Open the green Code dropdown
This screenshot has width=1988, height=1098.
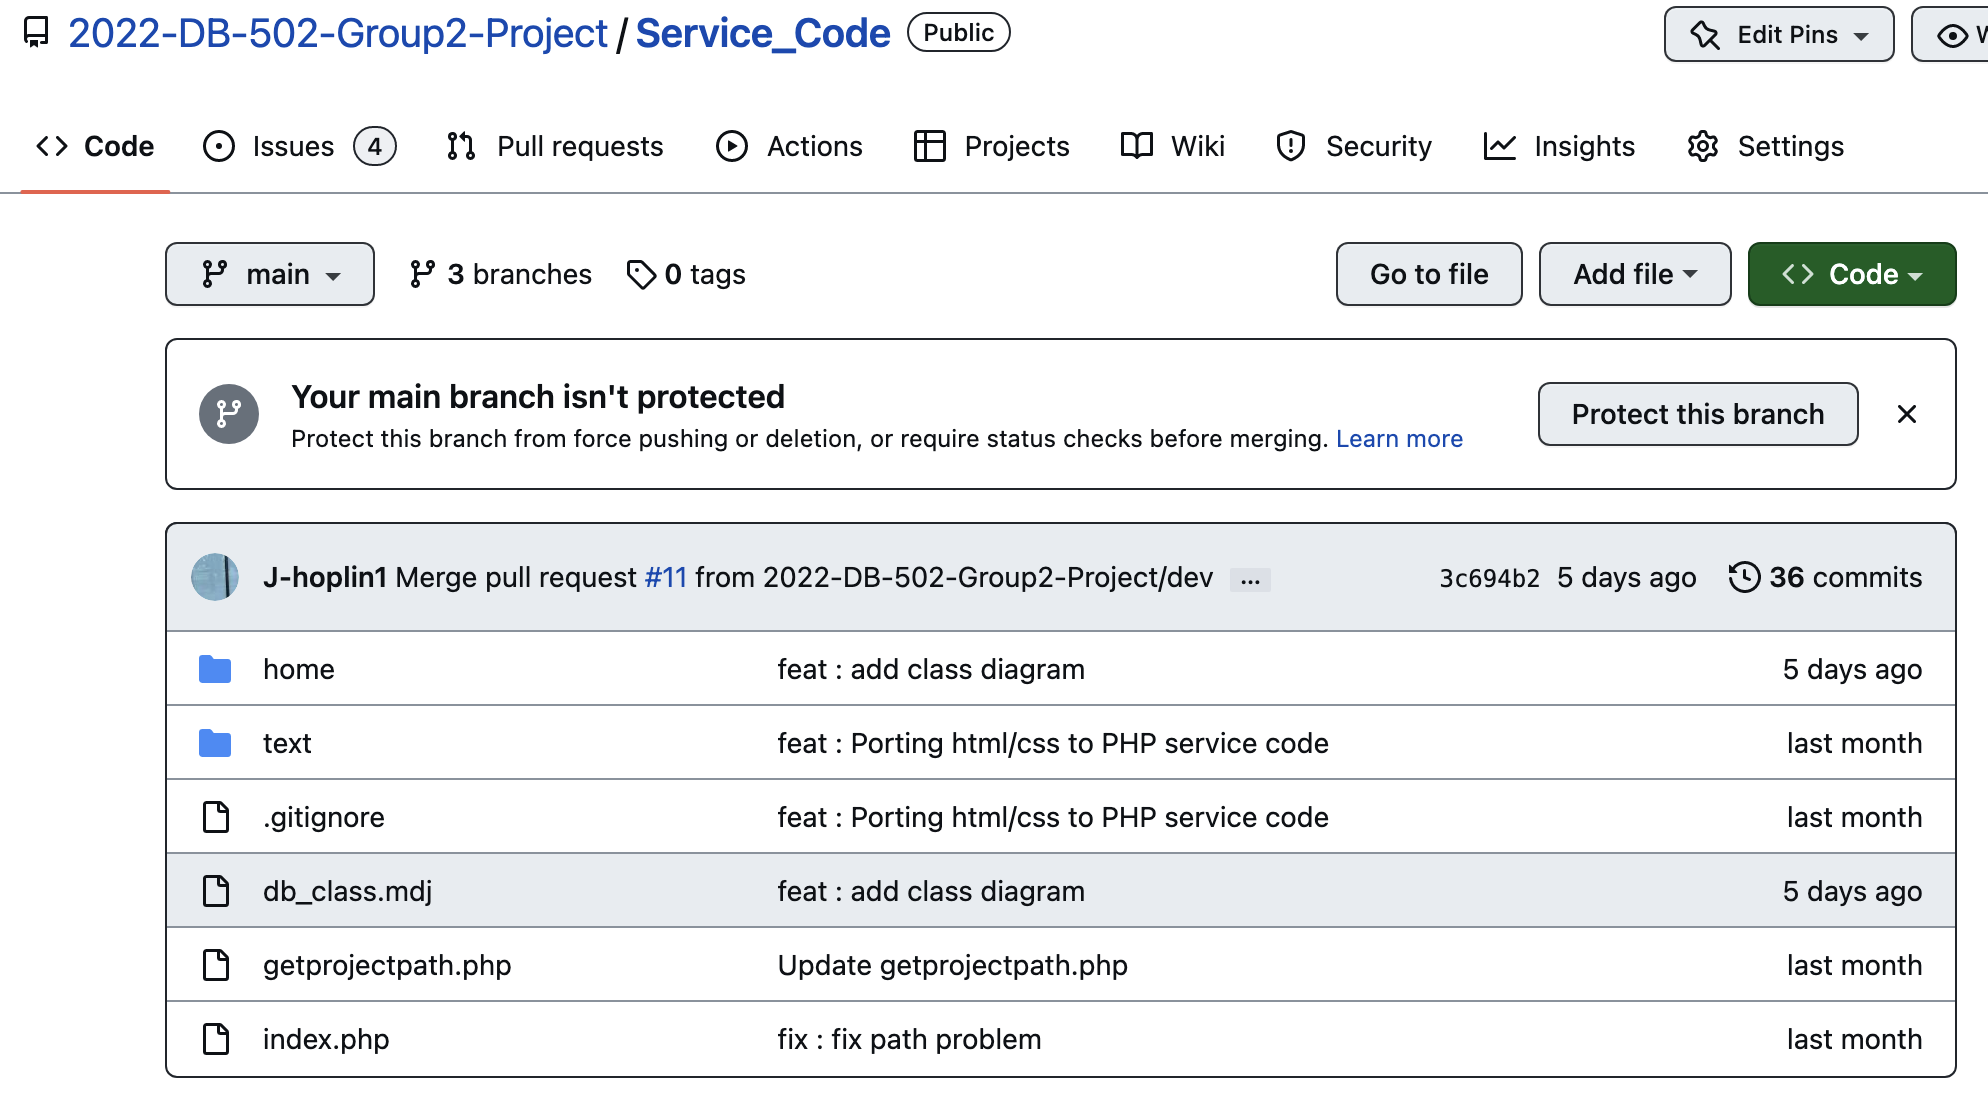pyautogui.click(x=1852, y=274)
